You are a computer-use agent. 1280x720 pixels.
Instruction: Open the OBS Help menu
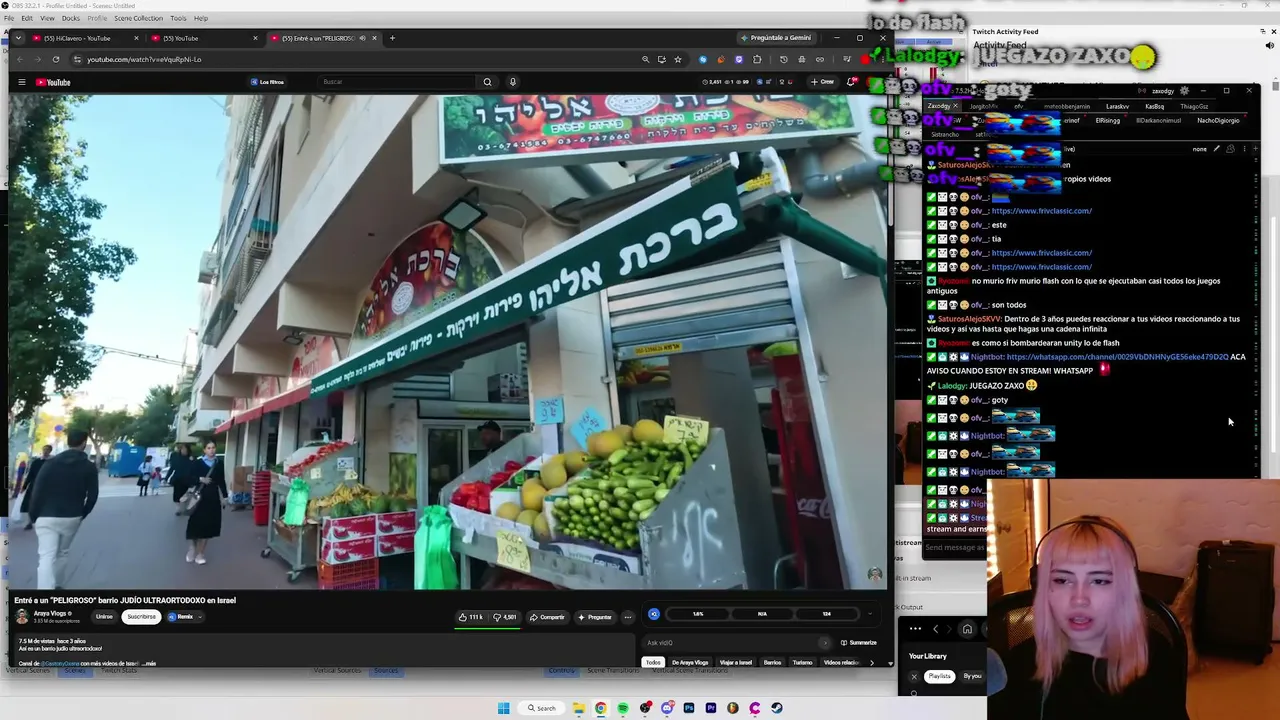(x=201, y=18)
